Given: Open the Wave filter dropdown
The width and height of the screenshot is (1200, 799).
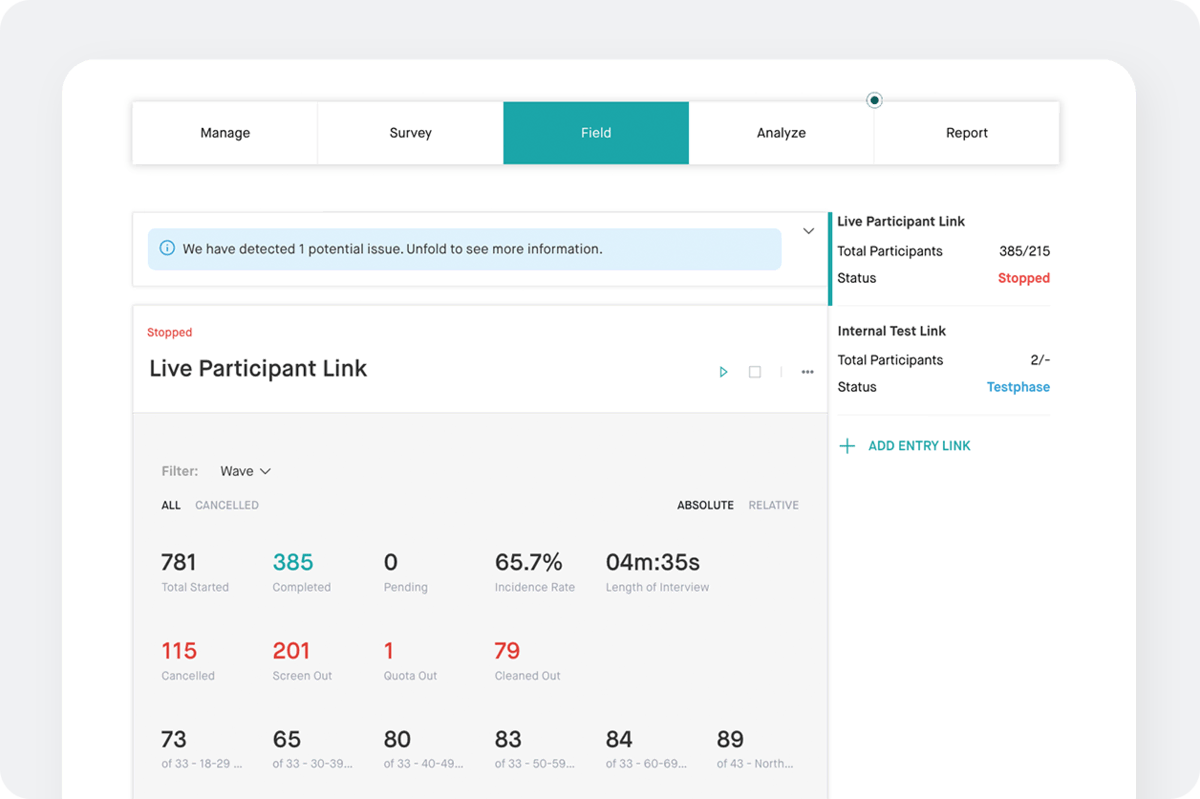Looking at the screenshot, I should click(x=244, y=470).
